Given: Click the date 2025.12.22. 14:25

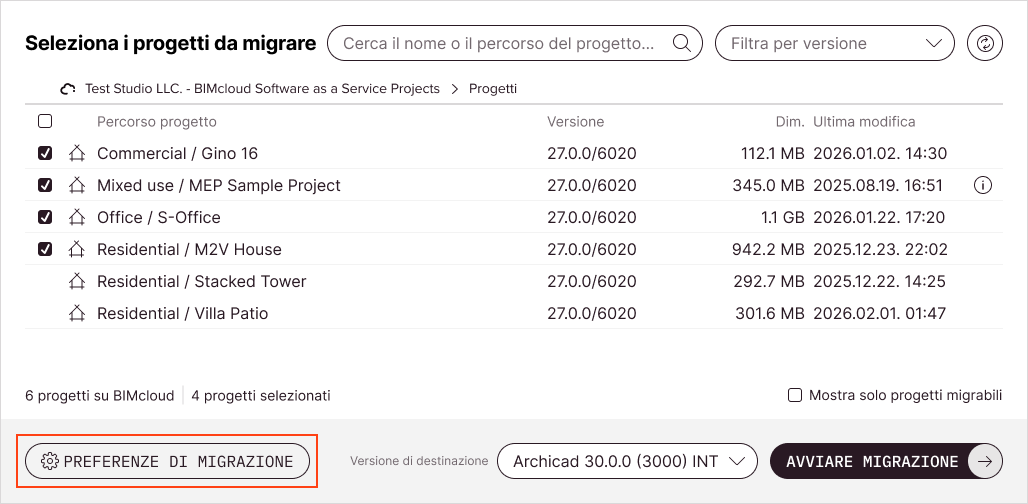Looking at the screenshot, I should coord(879,282).
